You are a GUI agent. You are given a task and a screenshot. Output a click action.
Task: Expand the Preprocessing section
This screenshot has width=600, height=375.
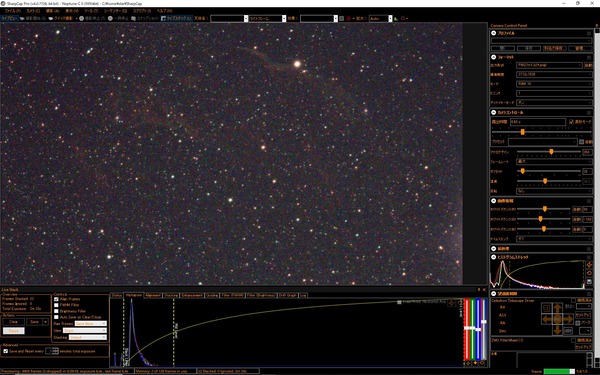[x=494, y=249]
